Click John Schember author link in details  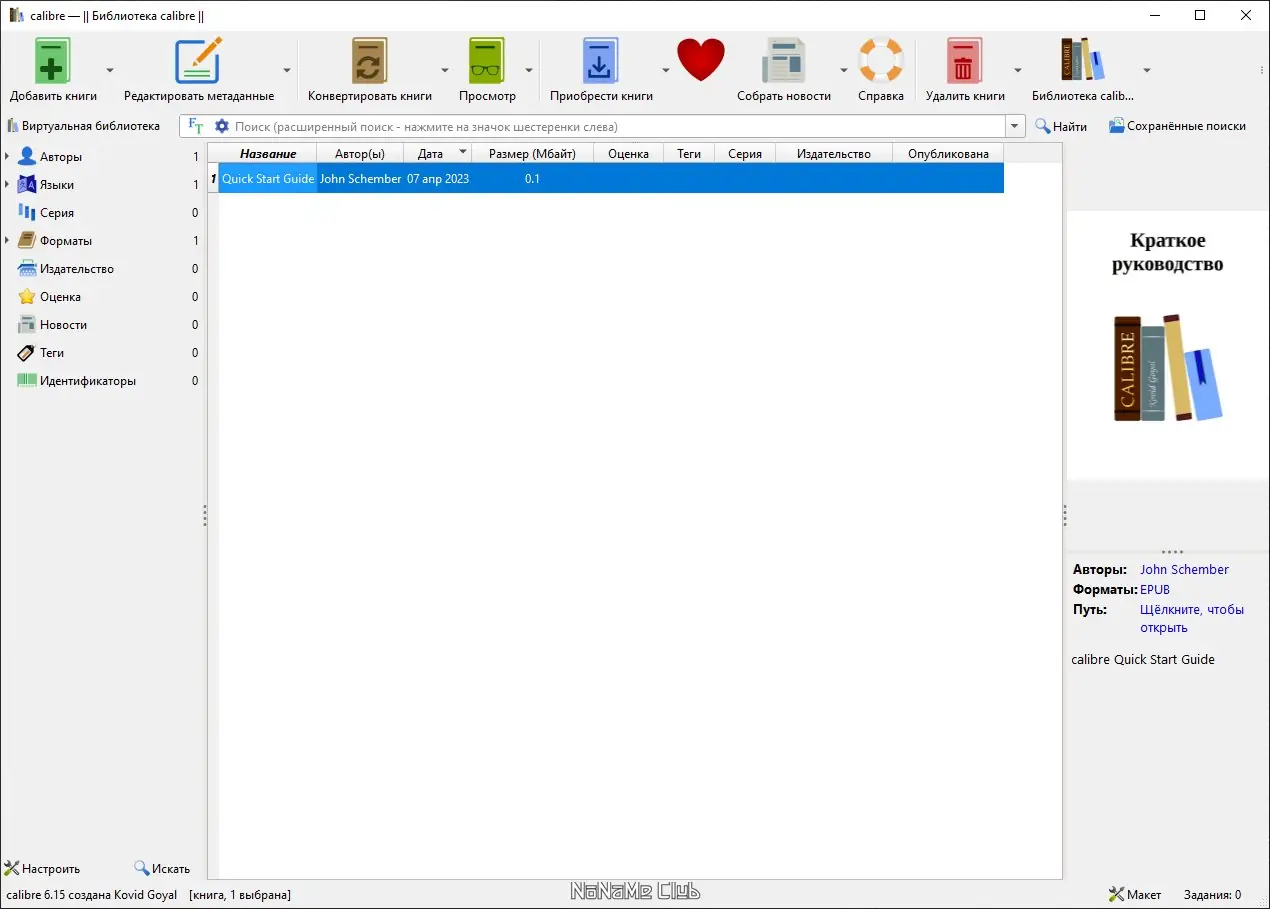[1184, 569]
